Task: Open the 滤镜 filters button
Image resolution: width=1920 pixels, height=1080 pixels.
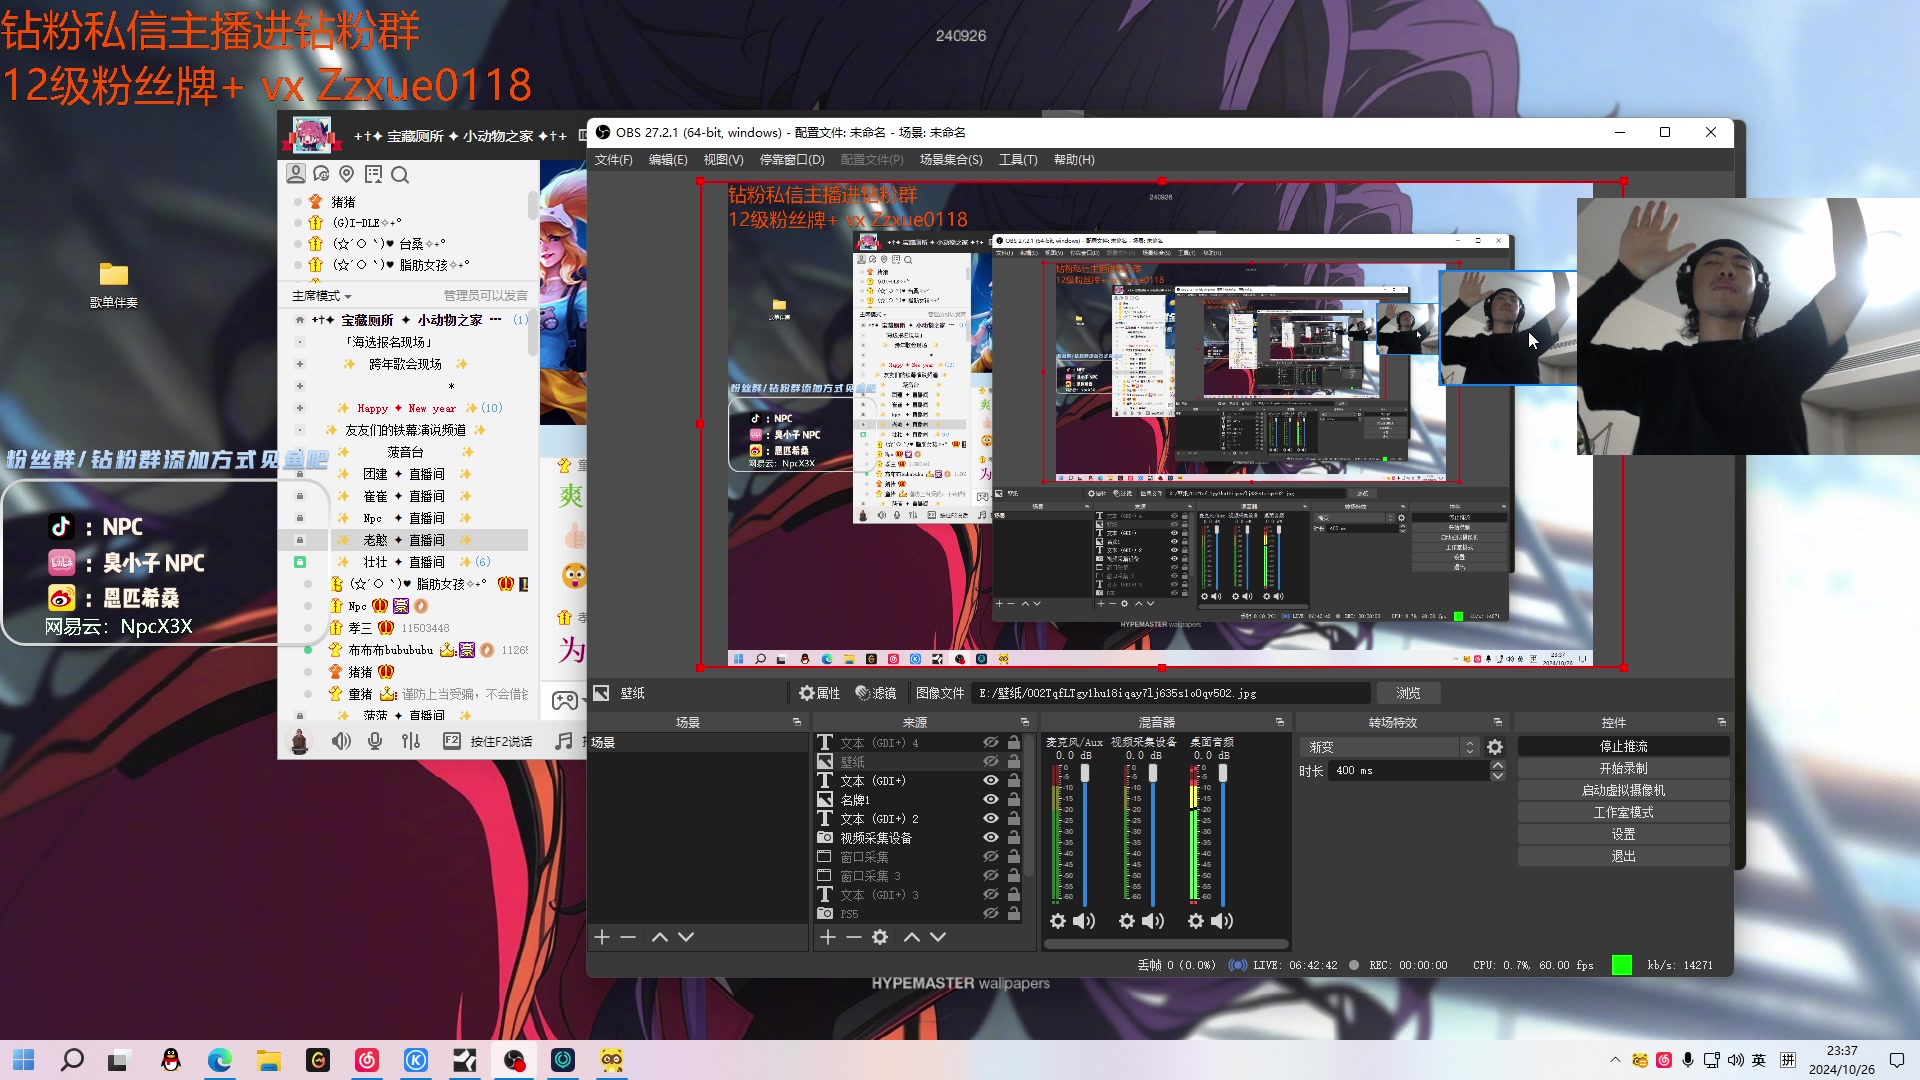Action: pyautogui.click(x=876, y=693)
